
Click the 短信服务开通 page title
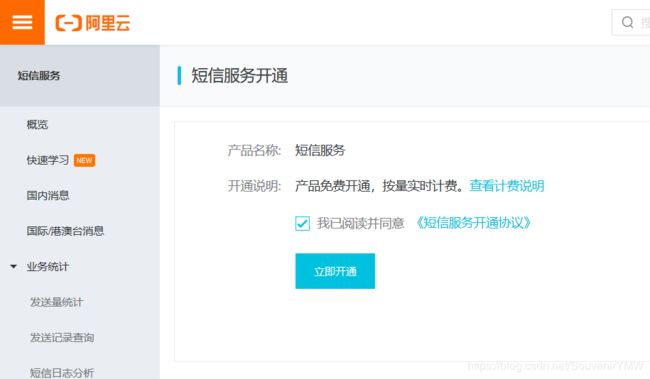point(239,76)
